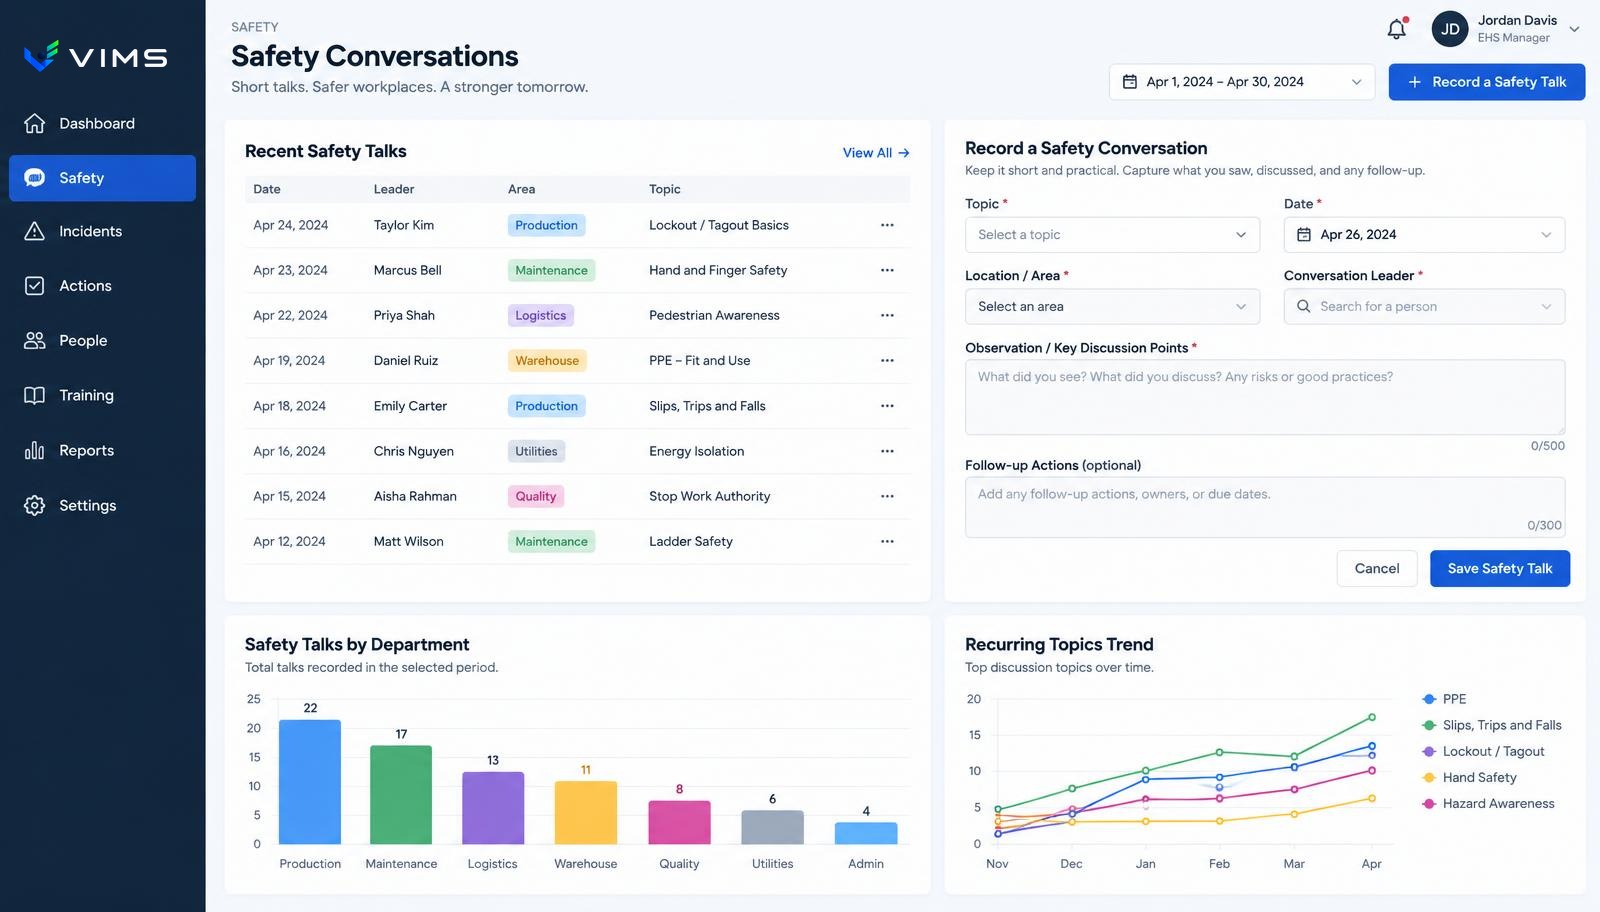The width and height of the screenshot is (1600, 912).
Task: Open the Apr 26, 2024 date dropdown
Action: [1424, 234]
